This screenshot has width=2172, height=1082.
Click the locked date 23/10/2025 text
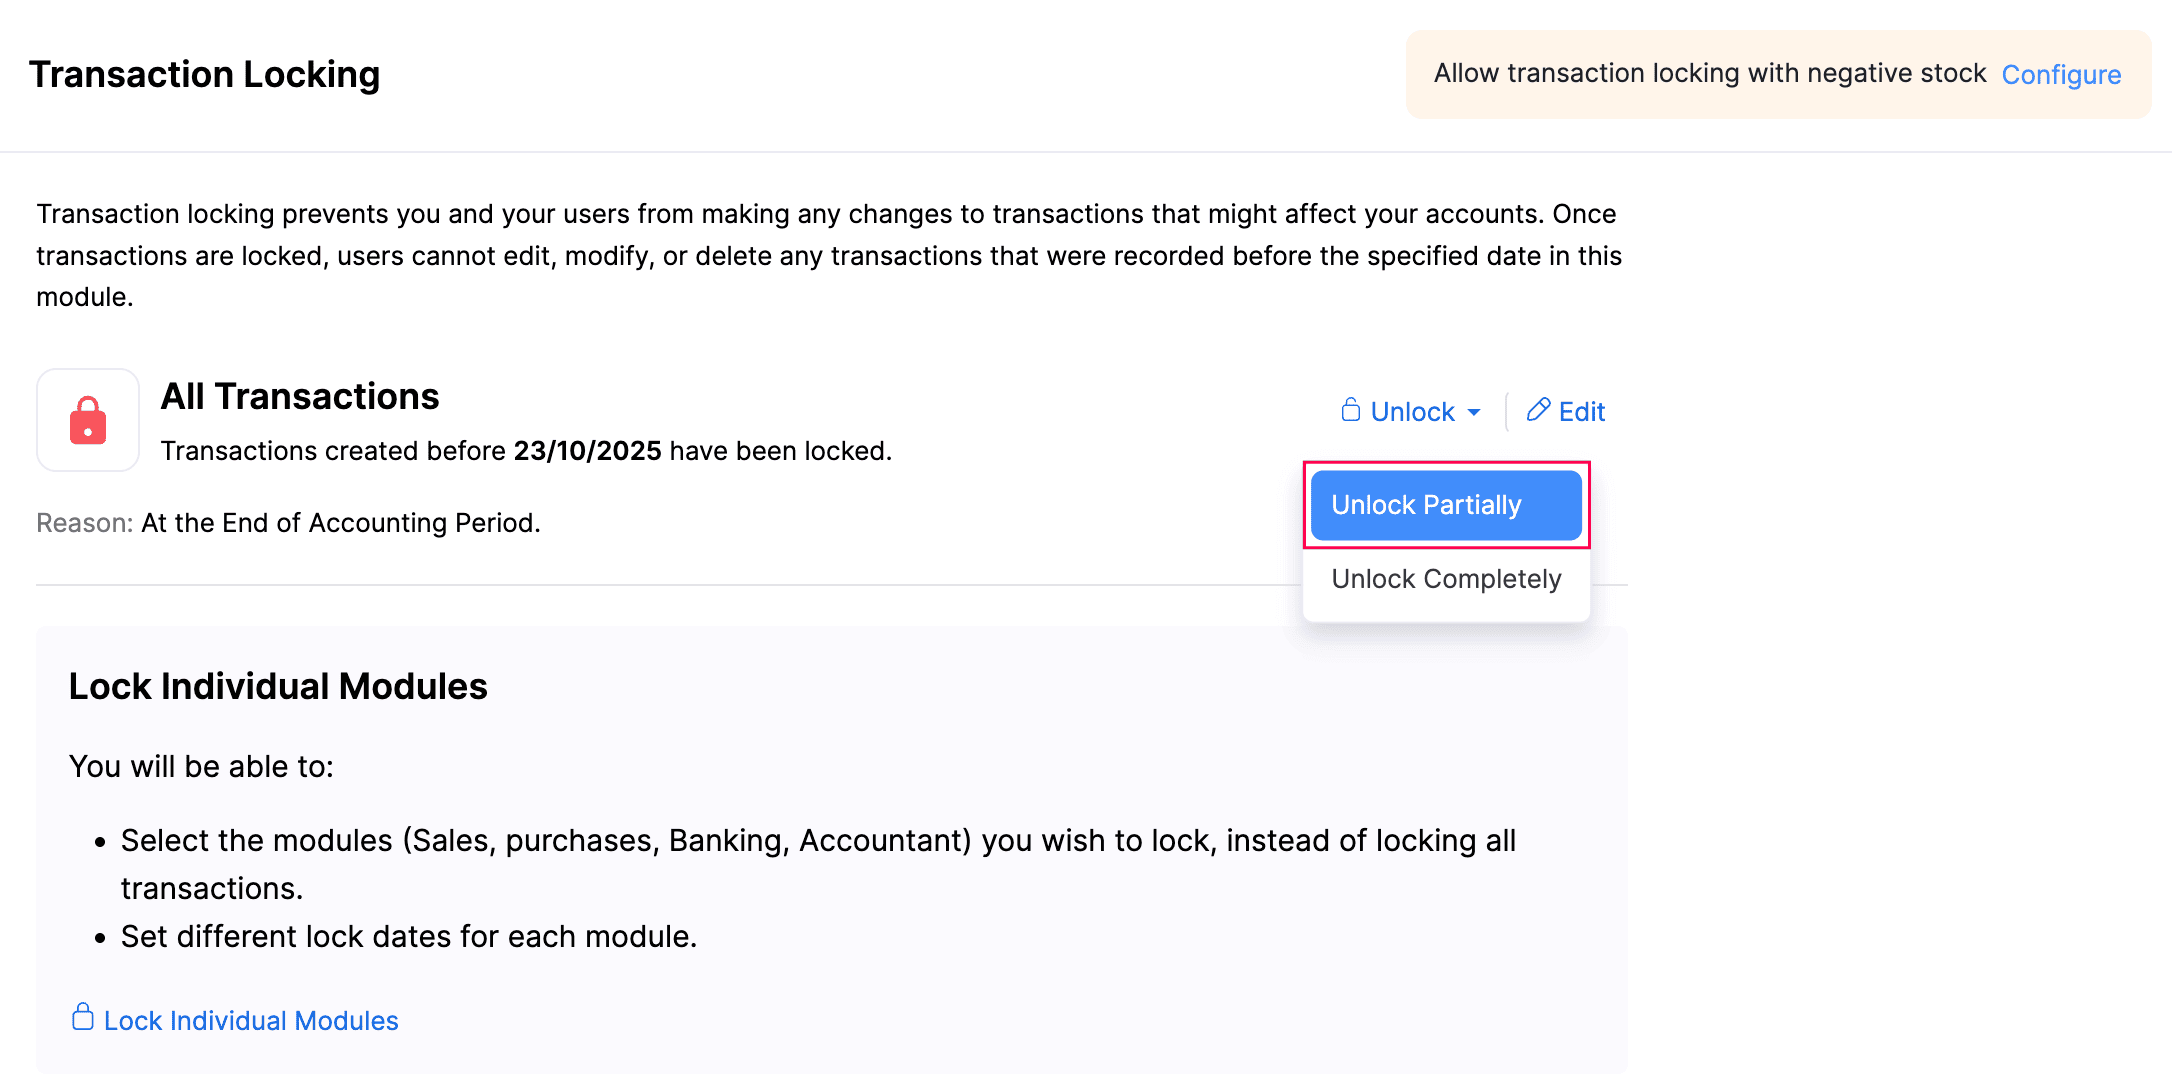(x=586, y=451)
